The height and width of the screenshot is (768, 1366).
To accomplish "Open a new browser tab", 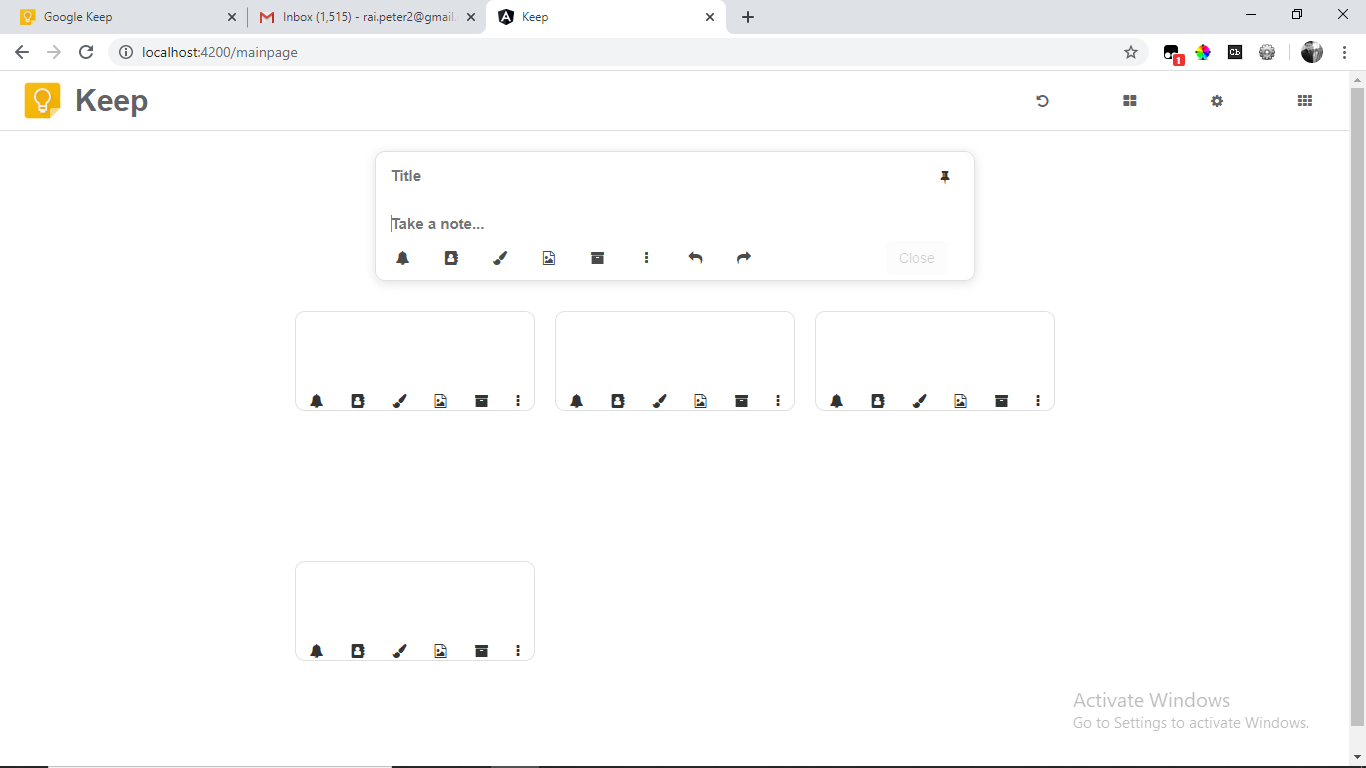I will pos(748,17).
